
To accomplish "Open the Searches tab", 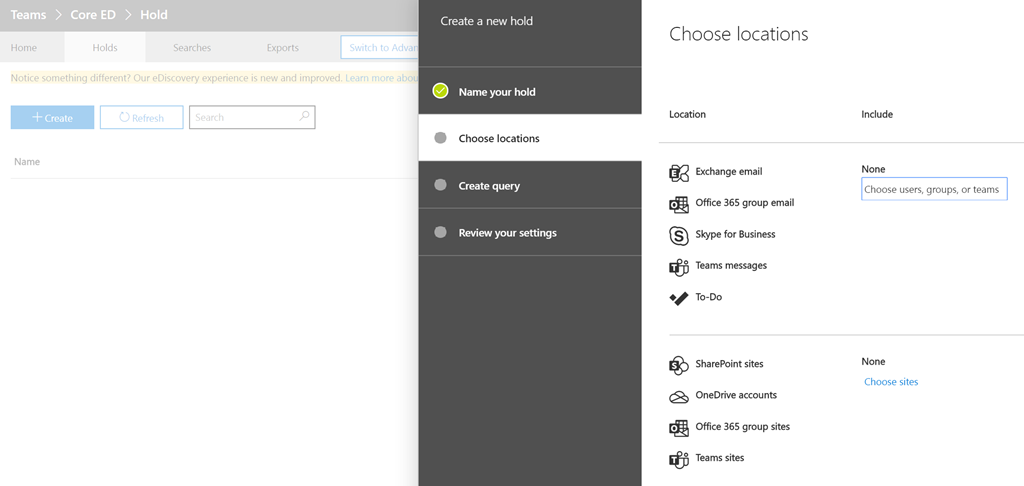I will point(191,47).
